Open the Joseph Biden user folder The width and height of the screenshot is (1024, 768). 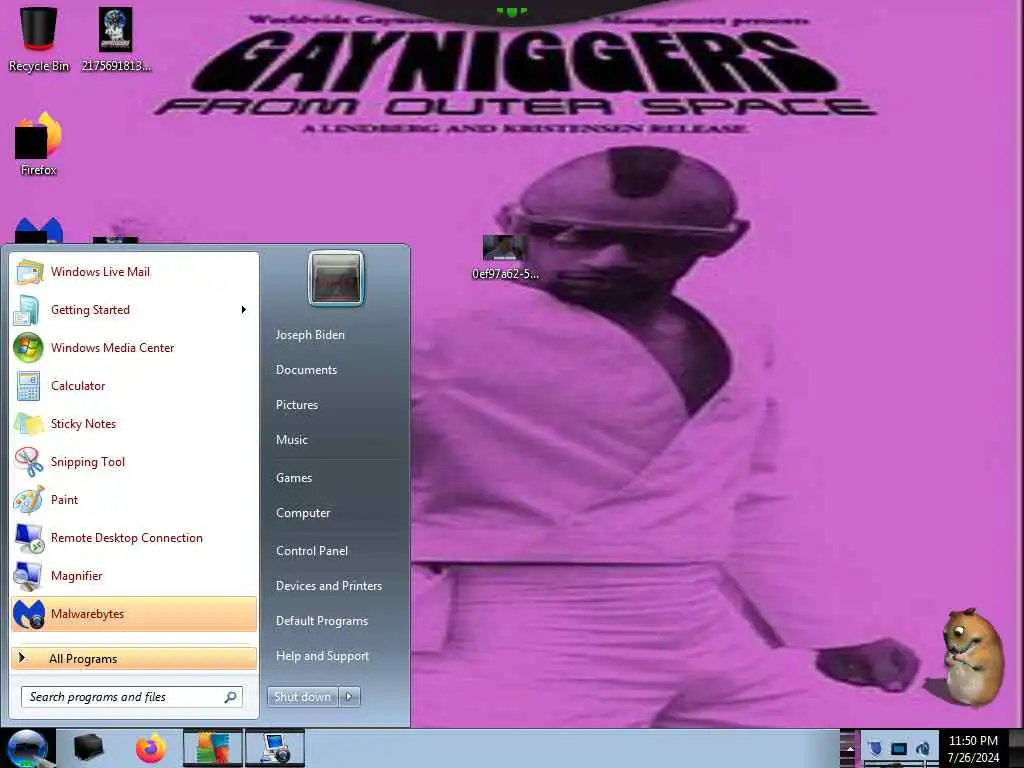click(x=310, y=334)
